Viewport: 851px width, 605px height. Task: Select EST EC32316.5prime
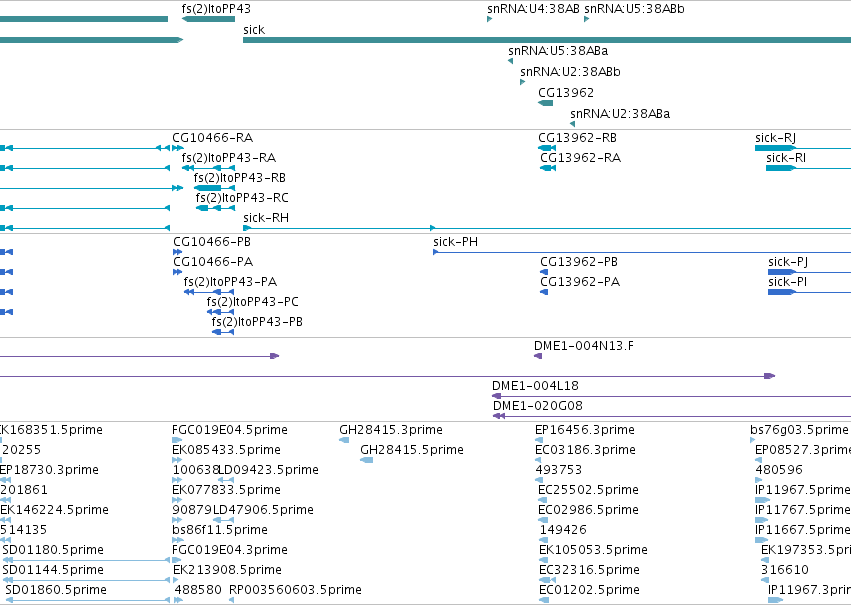[x=589, y=570]
